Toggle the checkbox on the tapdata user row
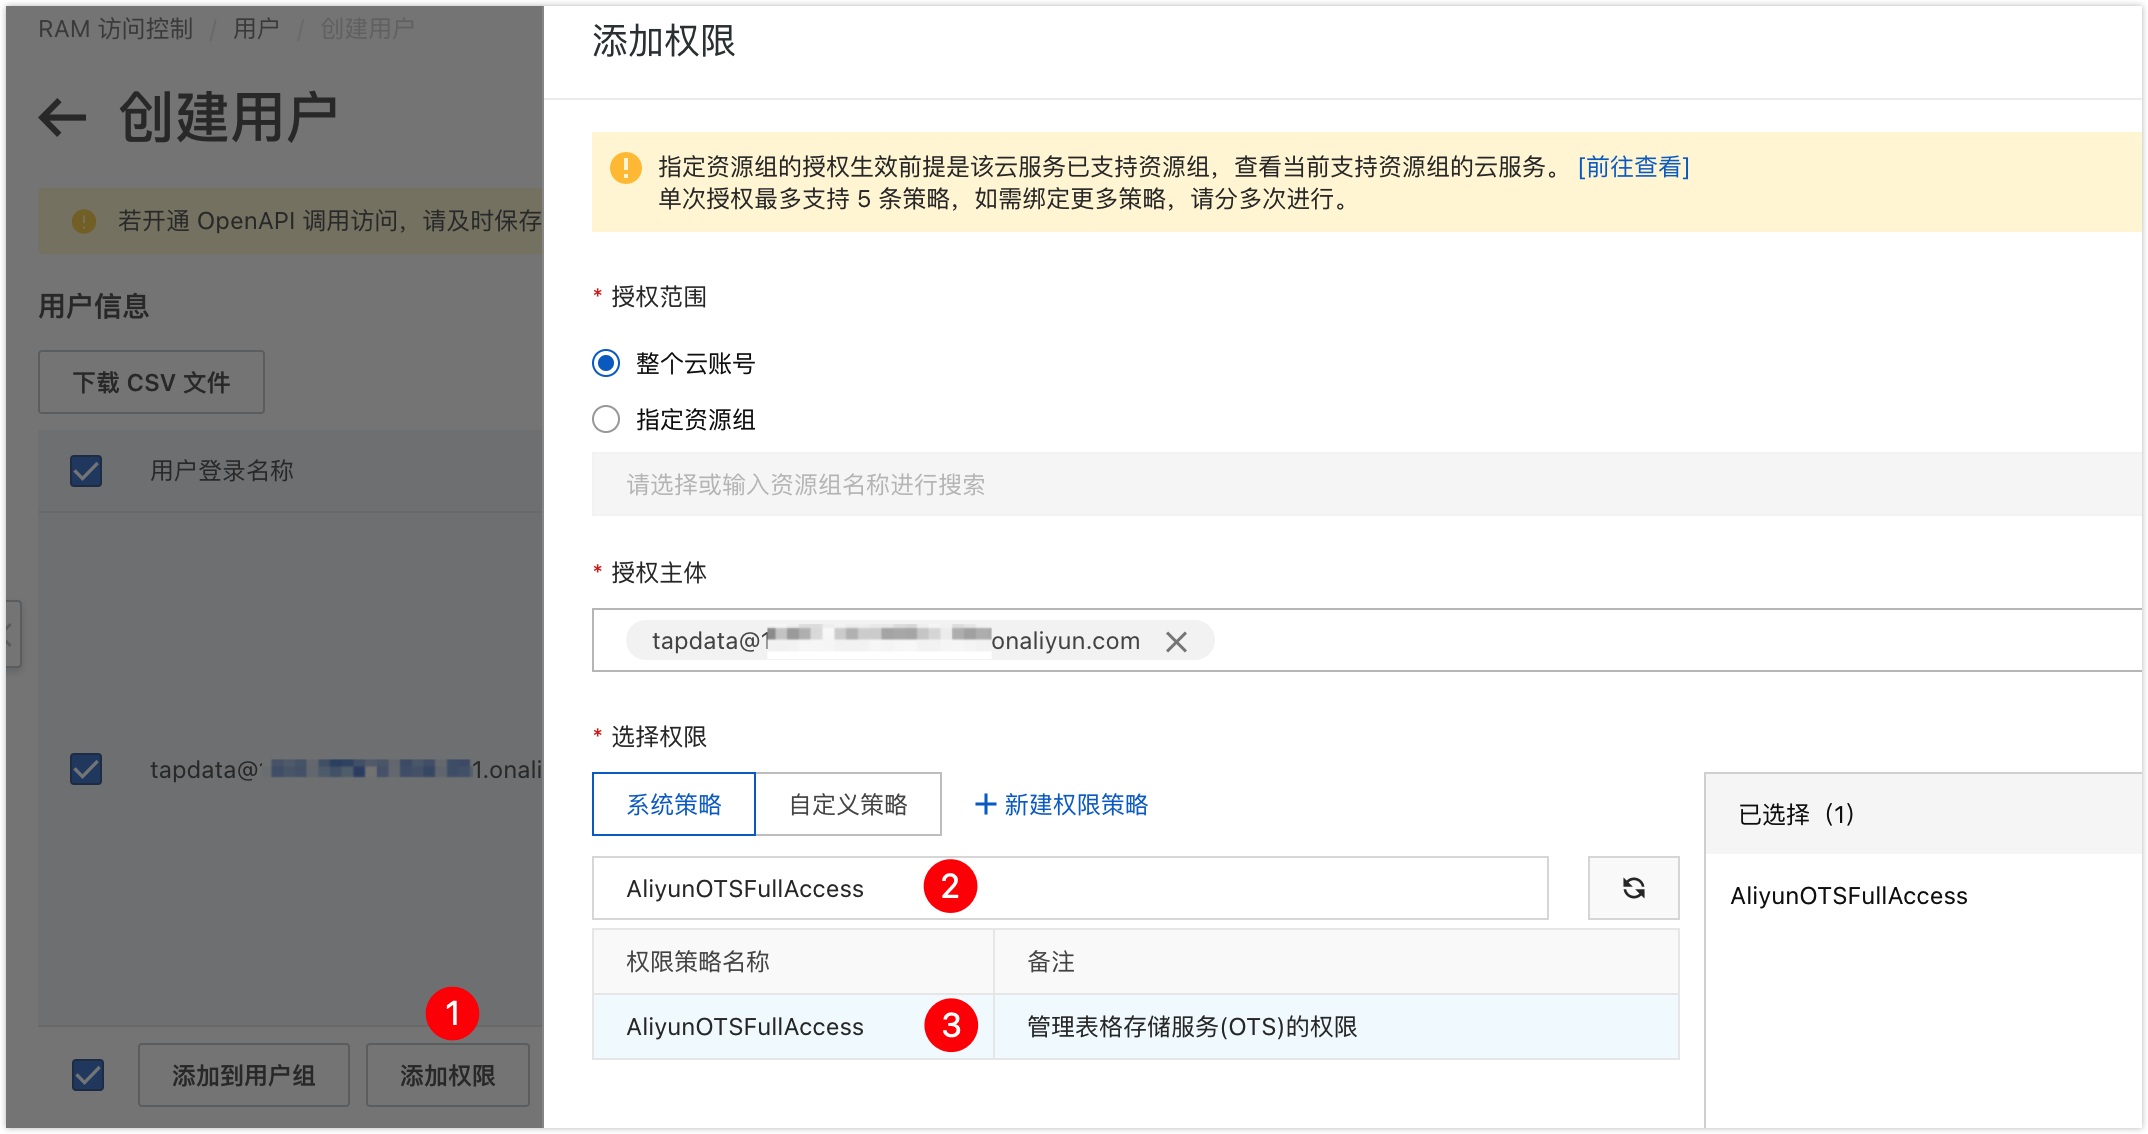2148x1134 pixels. [x=86, y=769]
